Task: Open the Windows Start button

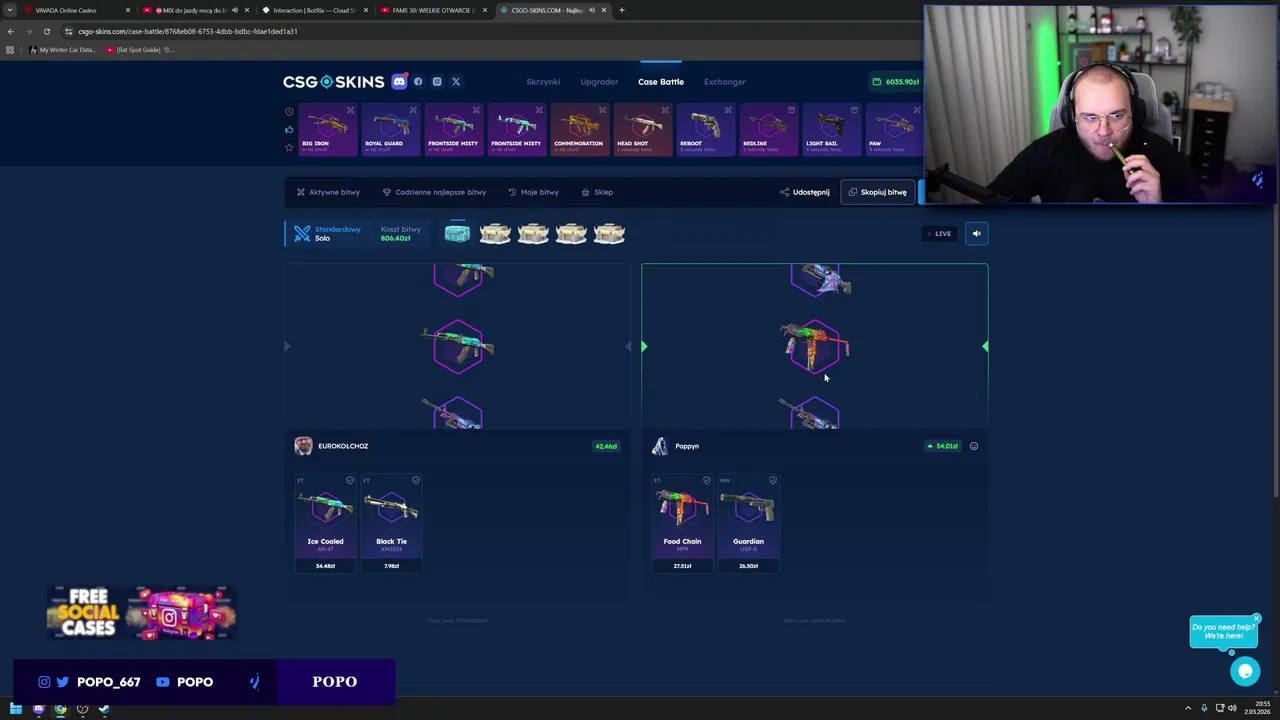Action: [16, 709]
